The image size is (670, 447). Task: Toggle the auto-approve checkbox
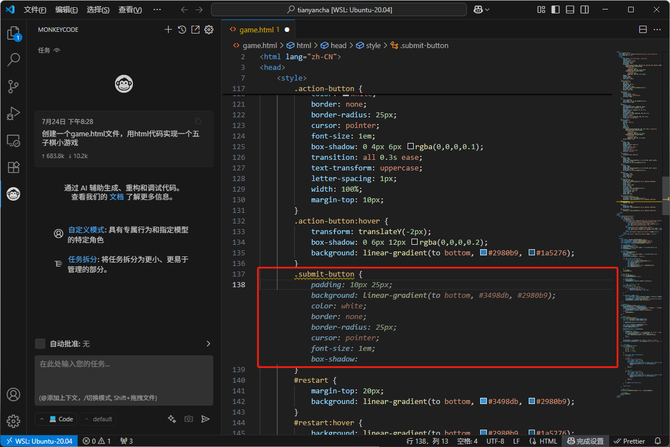(40, 343)
